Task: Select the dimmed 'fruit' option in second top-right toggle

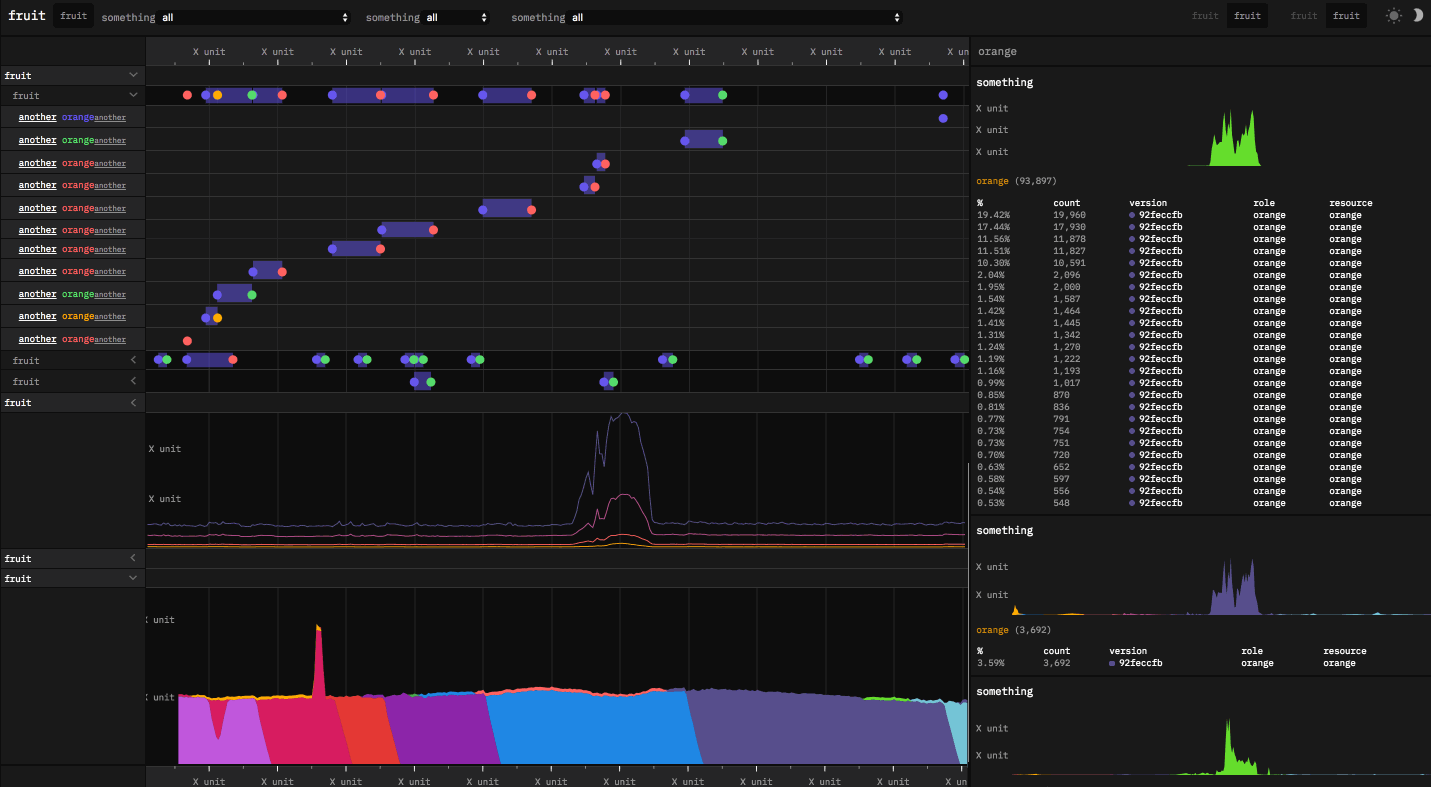Action: 1304,16
